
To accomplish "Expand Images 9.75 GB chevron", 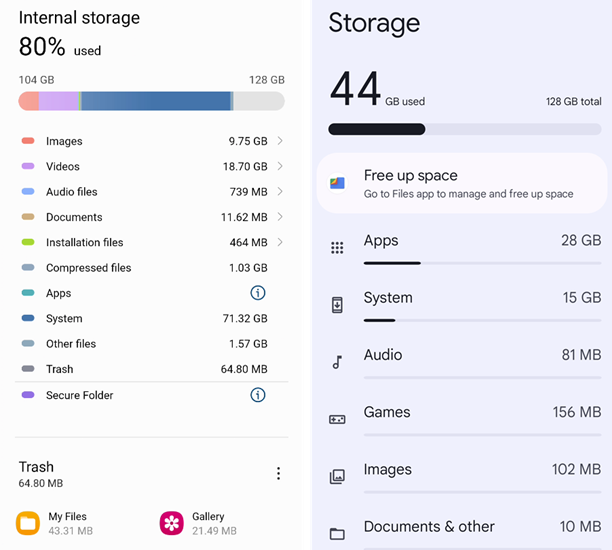I will pyautogui.click(x=280, y=141).
